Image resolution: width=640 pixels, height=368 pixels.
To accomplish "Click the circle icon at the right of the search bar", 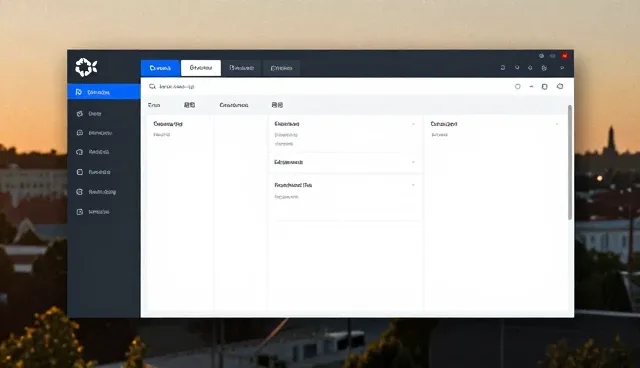I will click(518, 86).
